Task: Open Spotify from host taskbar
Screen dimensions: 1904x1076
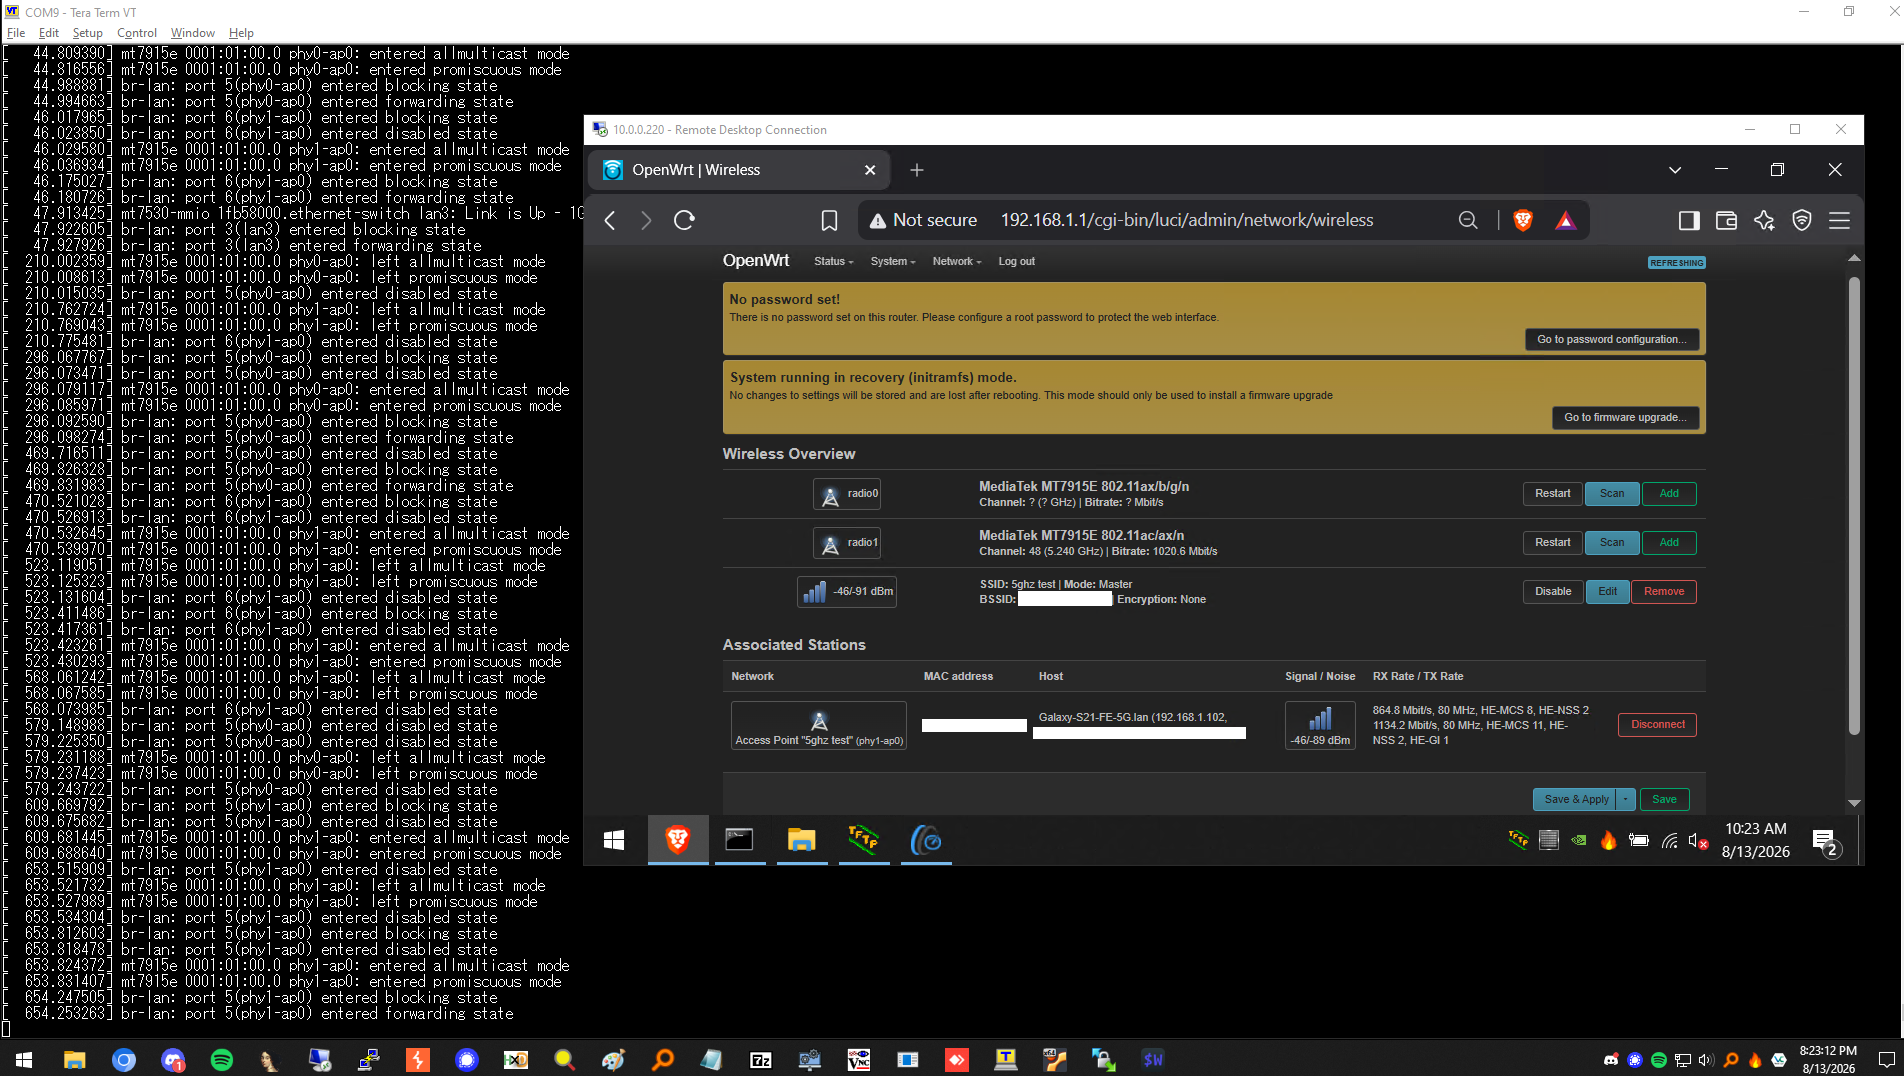Action: click(222, 1060)
